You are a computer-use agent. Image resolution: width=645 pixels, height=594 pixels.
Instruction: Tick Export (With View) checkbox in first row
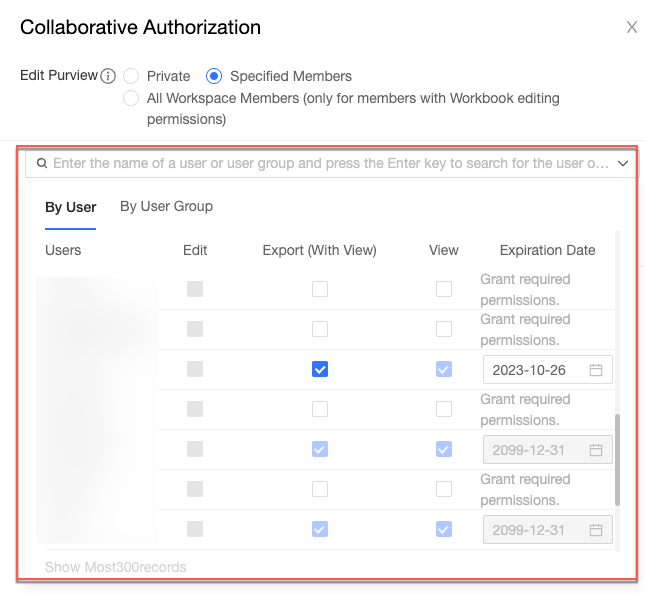320,289
